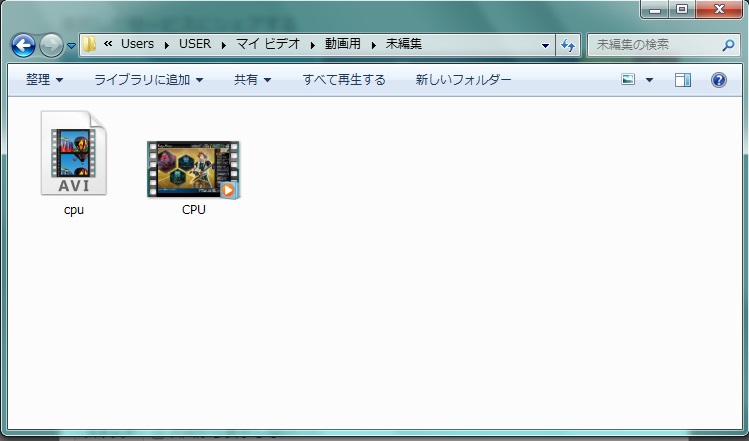Navigate to Users in the address path
Screen dimensions: 749x441
coord(138,44)
